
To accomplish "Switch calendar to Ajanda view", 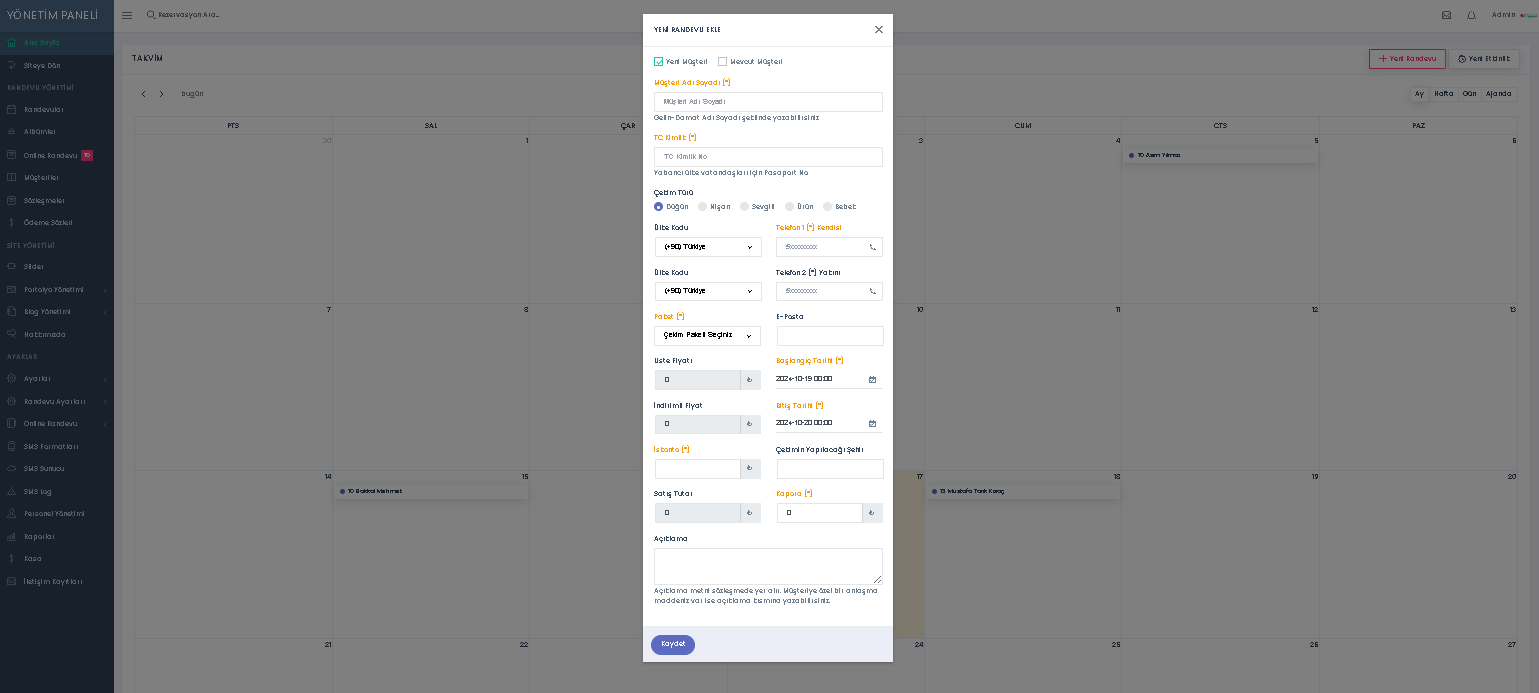I will (1499, 94).
